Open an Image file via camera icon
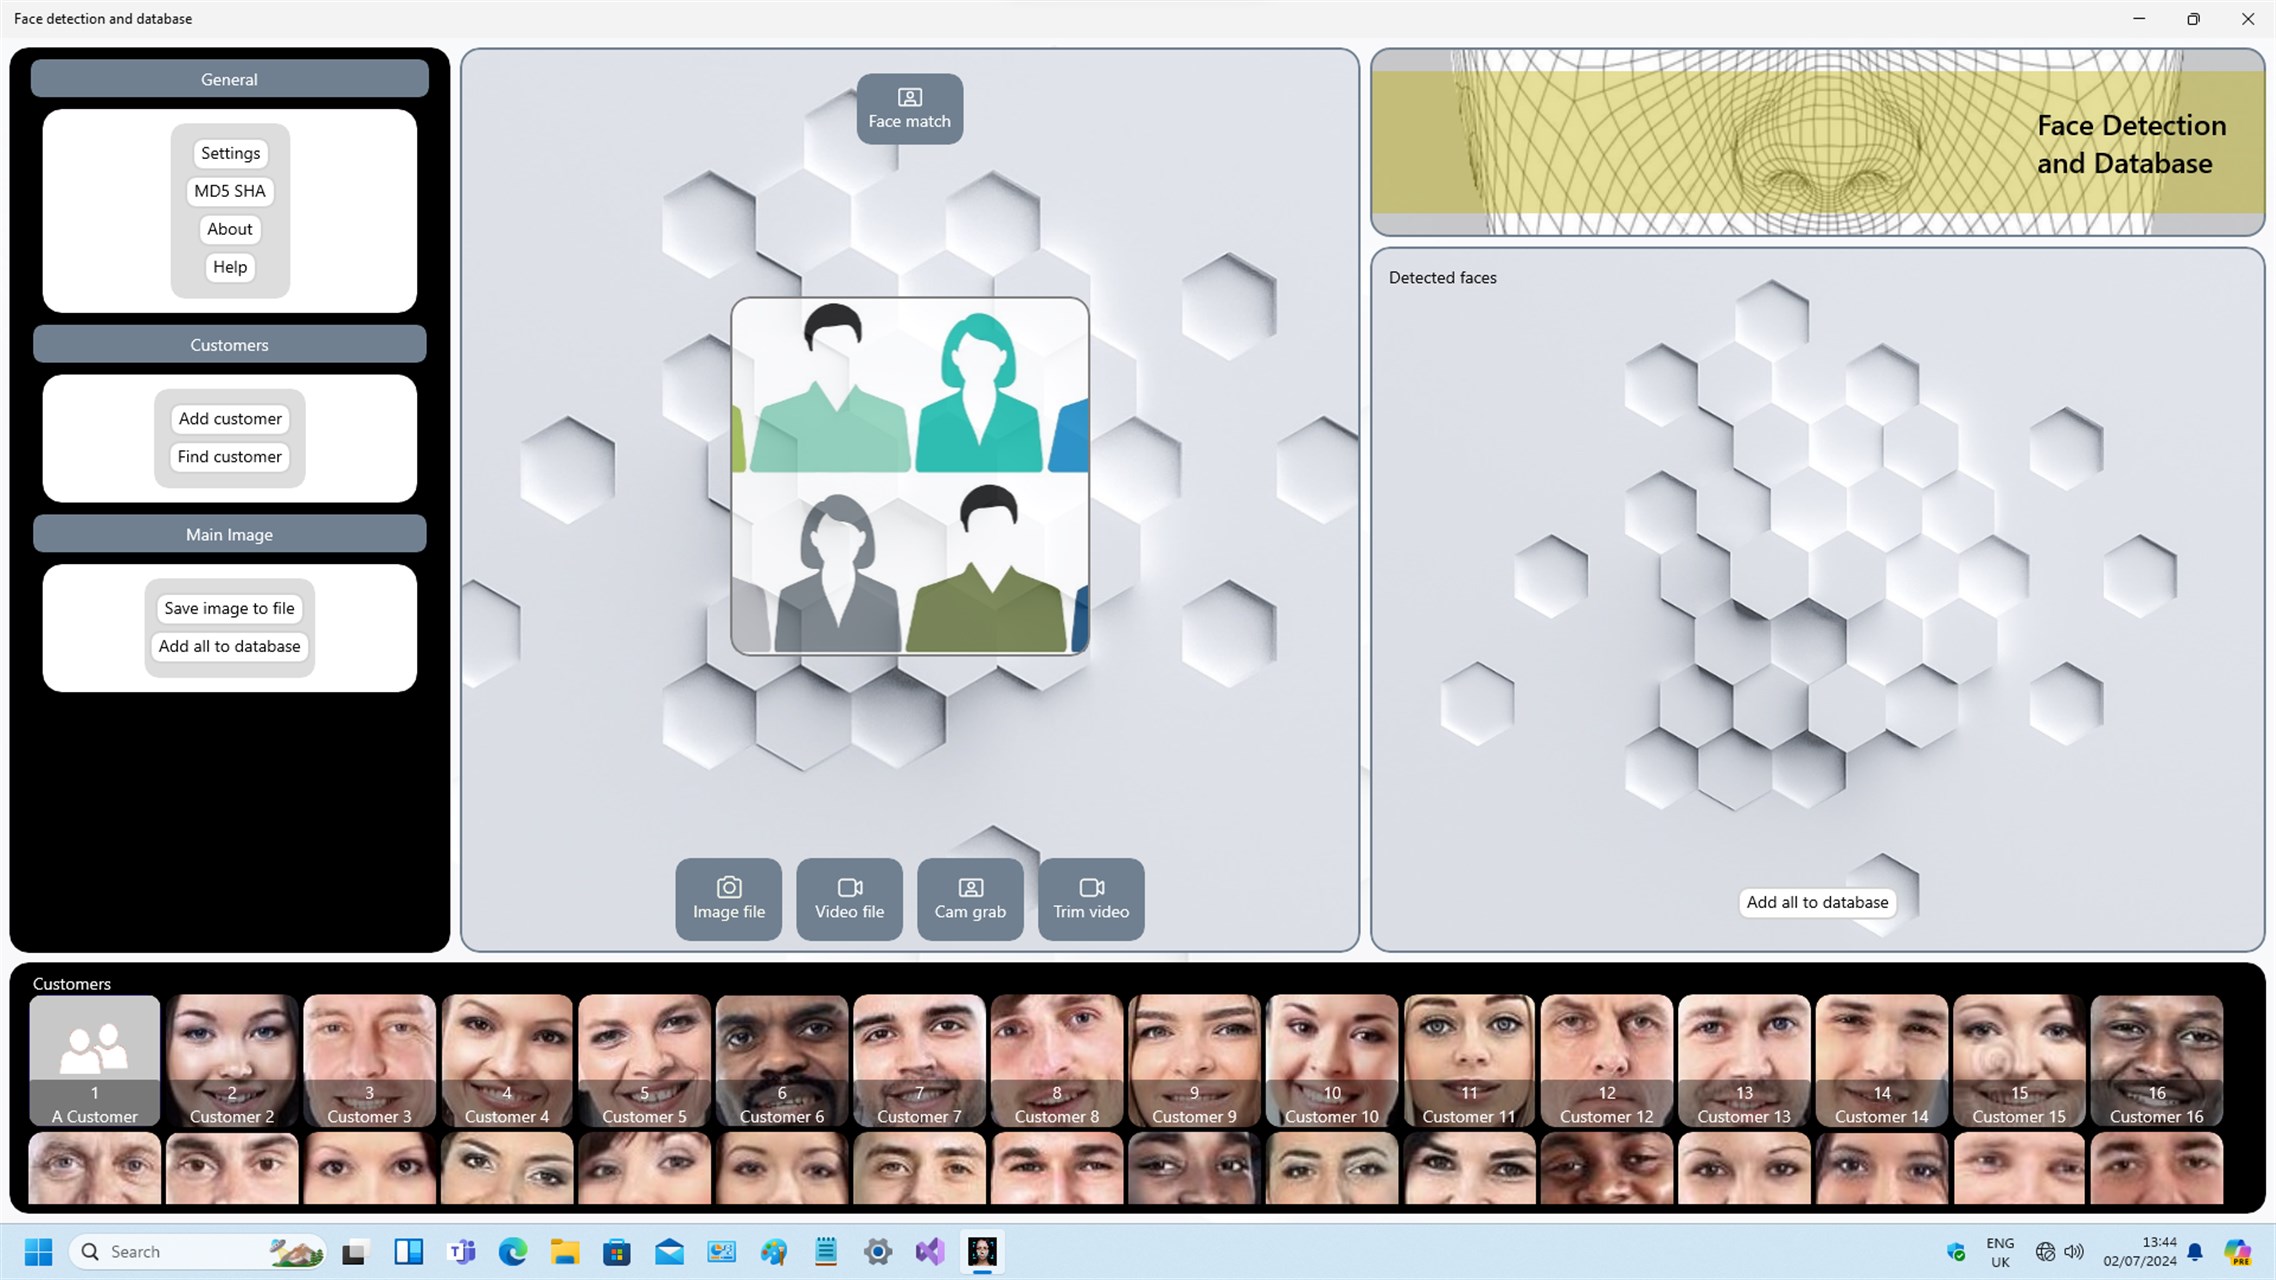2276x1280 pixels. point(728,898)
